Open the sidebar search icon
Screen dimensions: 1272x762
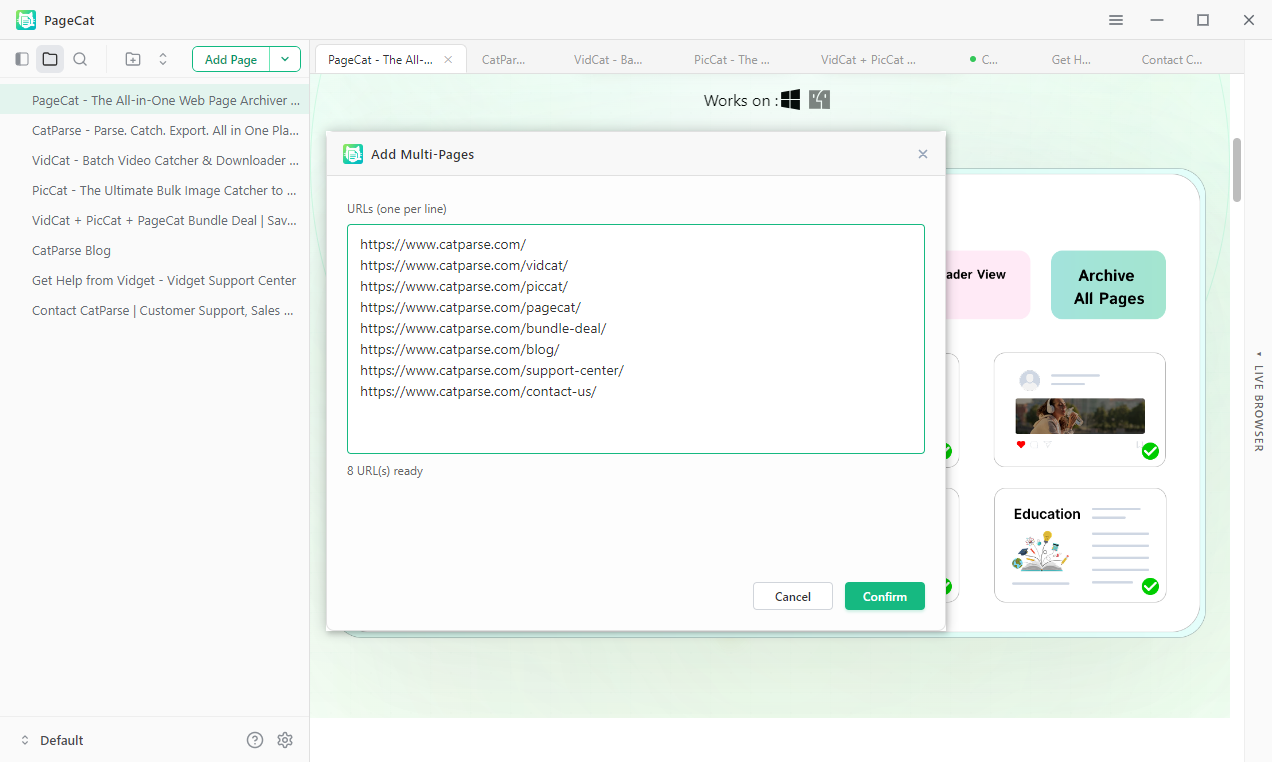[x=80, y=59]
